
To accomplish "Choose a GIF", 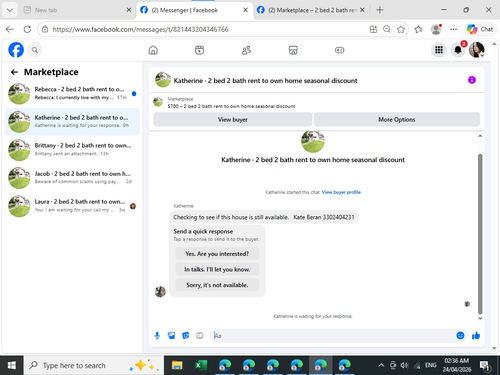I will tap(200, 335).
